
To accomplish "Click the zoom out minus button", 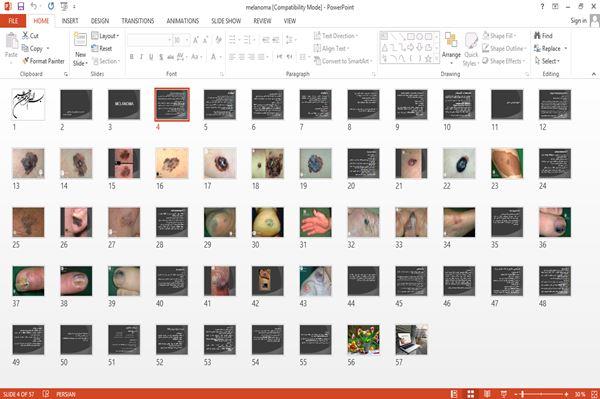I will point(516,394).
